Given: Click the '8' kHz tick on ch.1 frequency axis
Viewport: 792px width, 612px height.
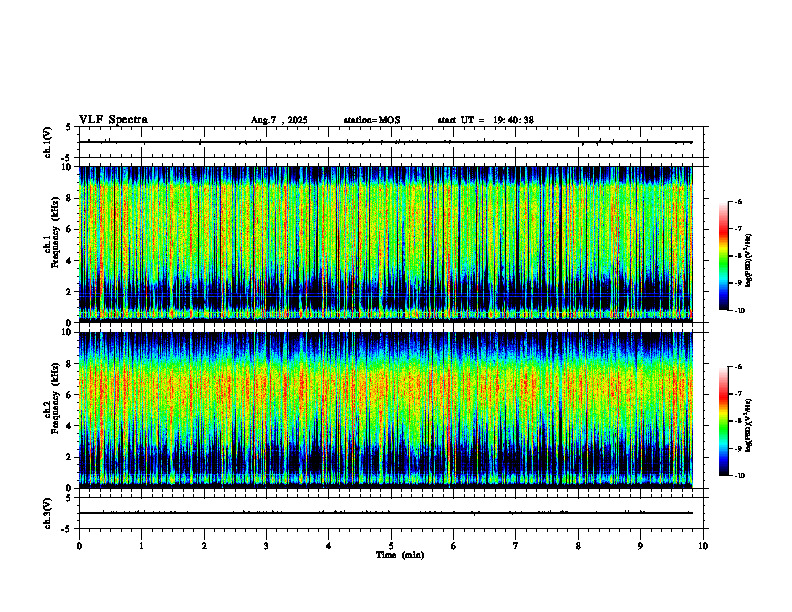Looking at the screenshot, I should tap(70, 198).
